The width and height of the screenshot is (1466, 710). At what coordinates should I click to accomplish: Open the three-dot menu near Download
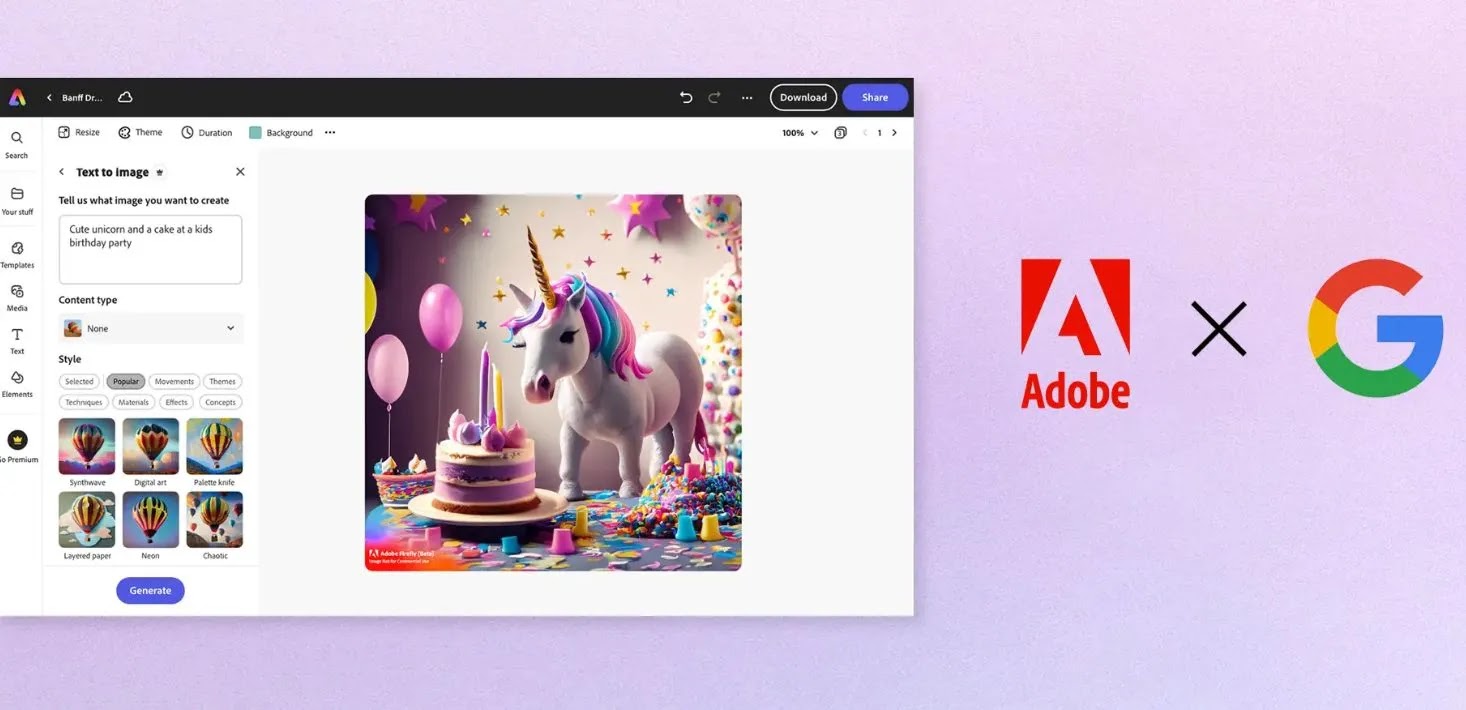(747, 98)
